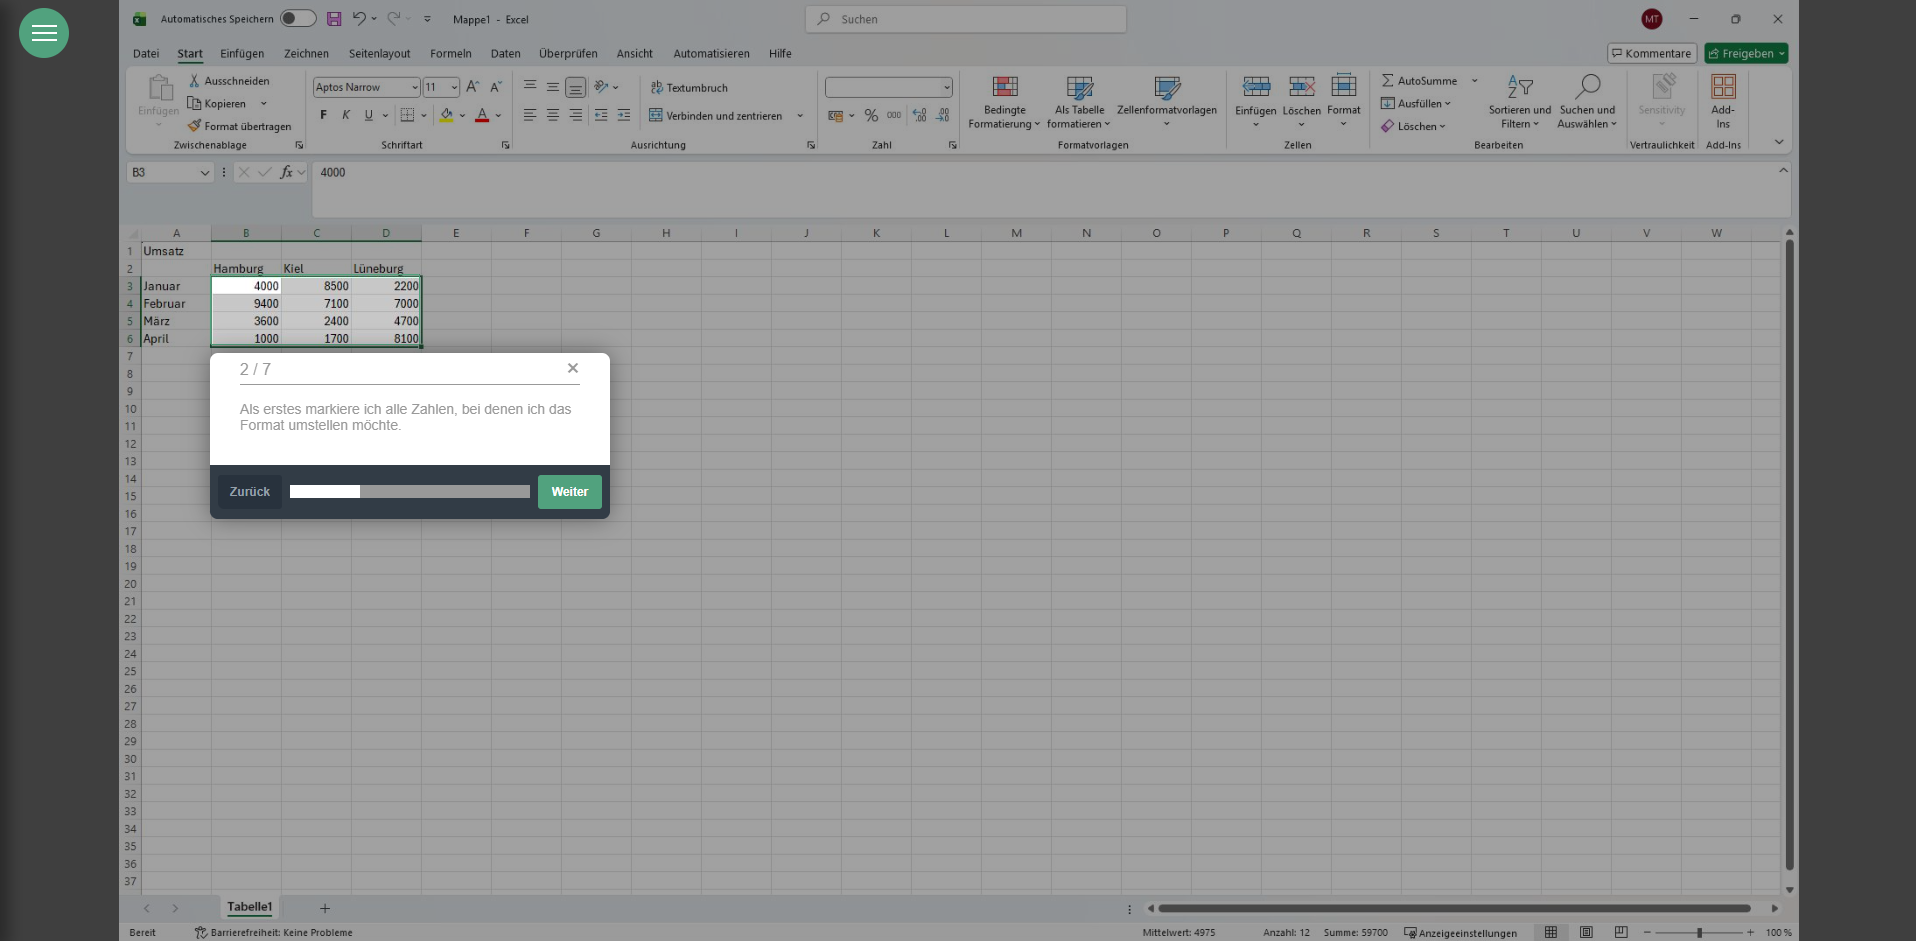Screen dimensions: 1916x941
Task: Click Verbinden und zentrieren icon
Action: click(x=656, y=116)
